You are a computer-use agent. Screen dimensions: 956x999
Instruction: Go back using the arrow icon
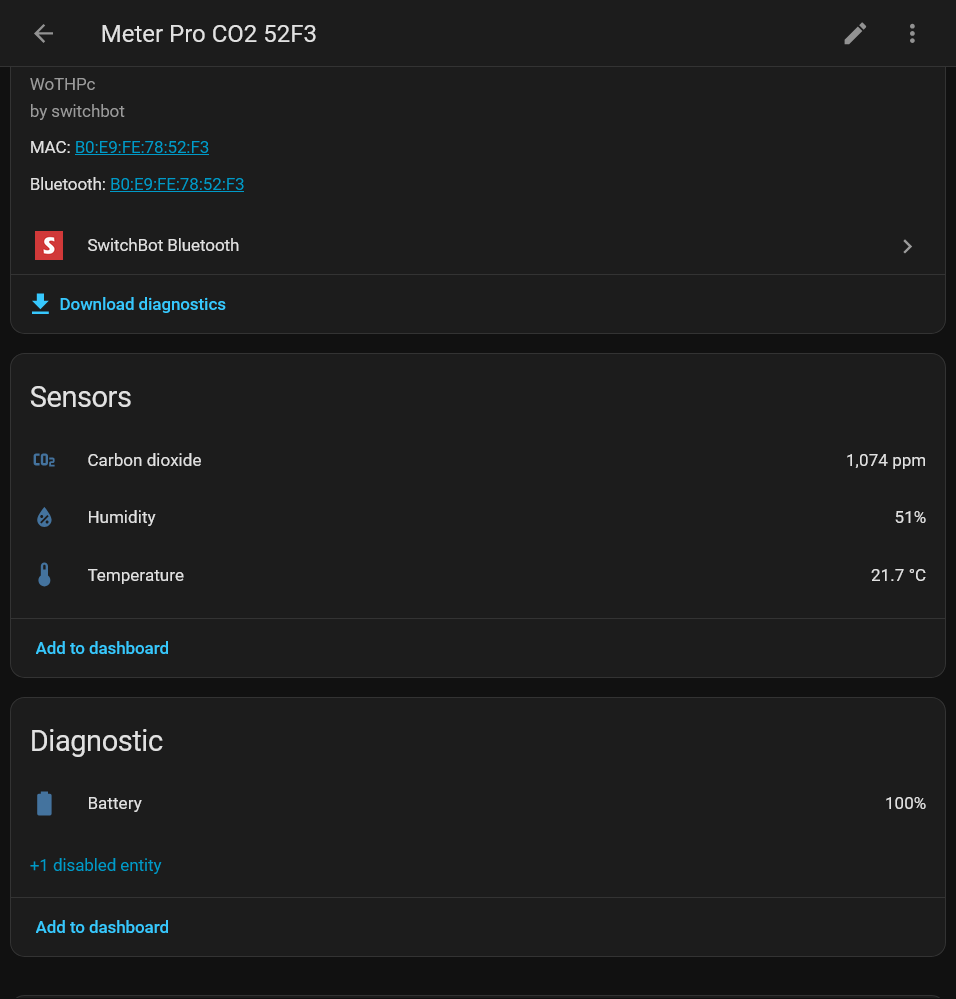[43, 34]
